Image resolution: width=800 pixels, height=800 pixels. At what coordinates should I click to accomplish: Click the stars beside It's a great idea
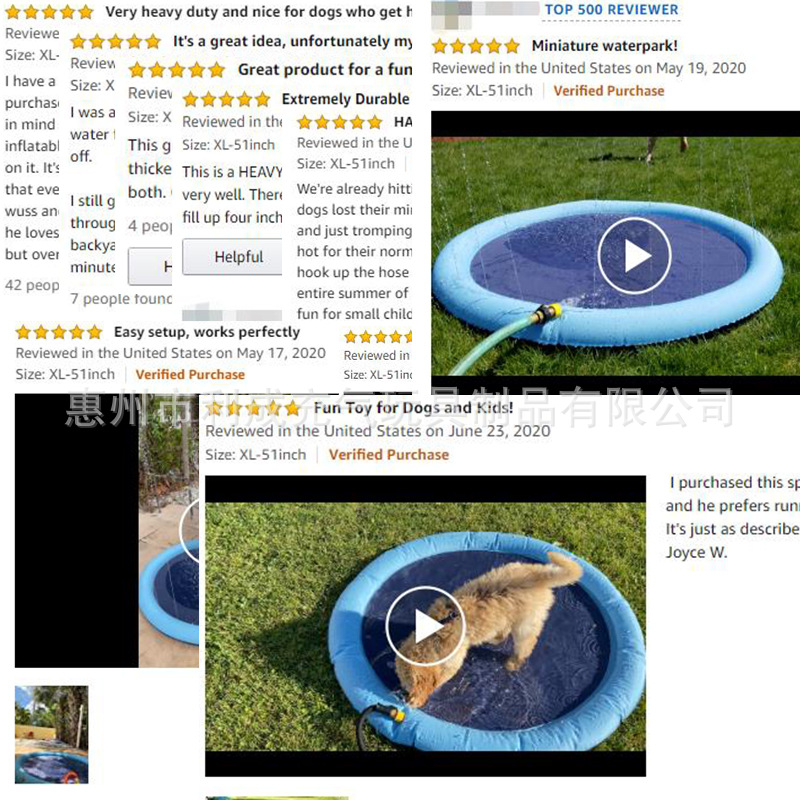point(116,41)
